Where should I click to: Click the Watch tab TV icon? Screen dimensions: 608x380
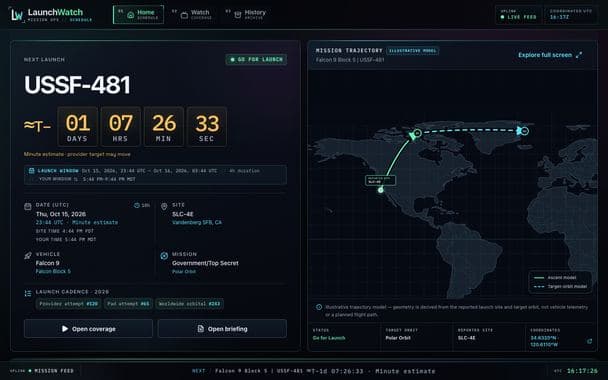(x=185, y=15)
